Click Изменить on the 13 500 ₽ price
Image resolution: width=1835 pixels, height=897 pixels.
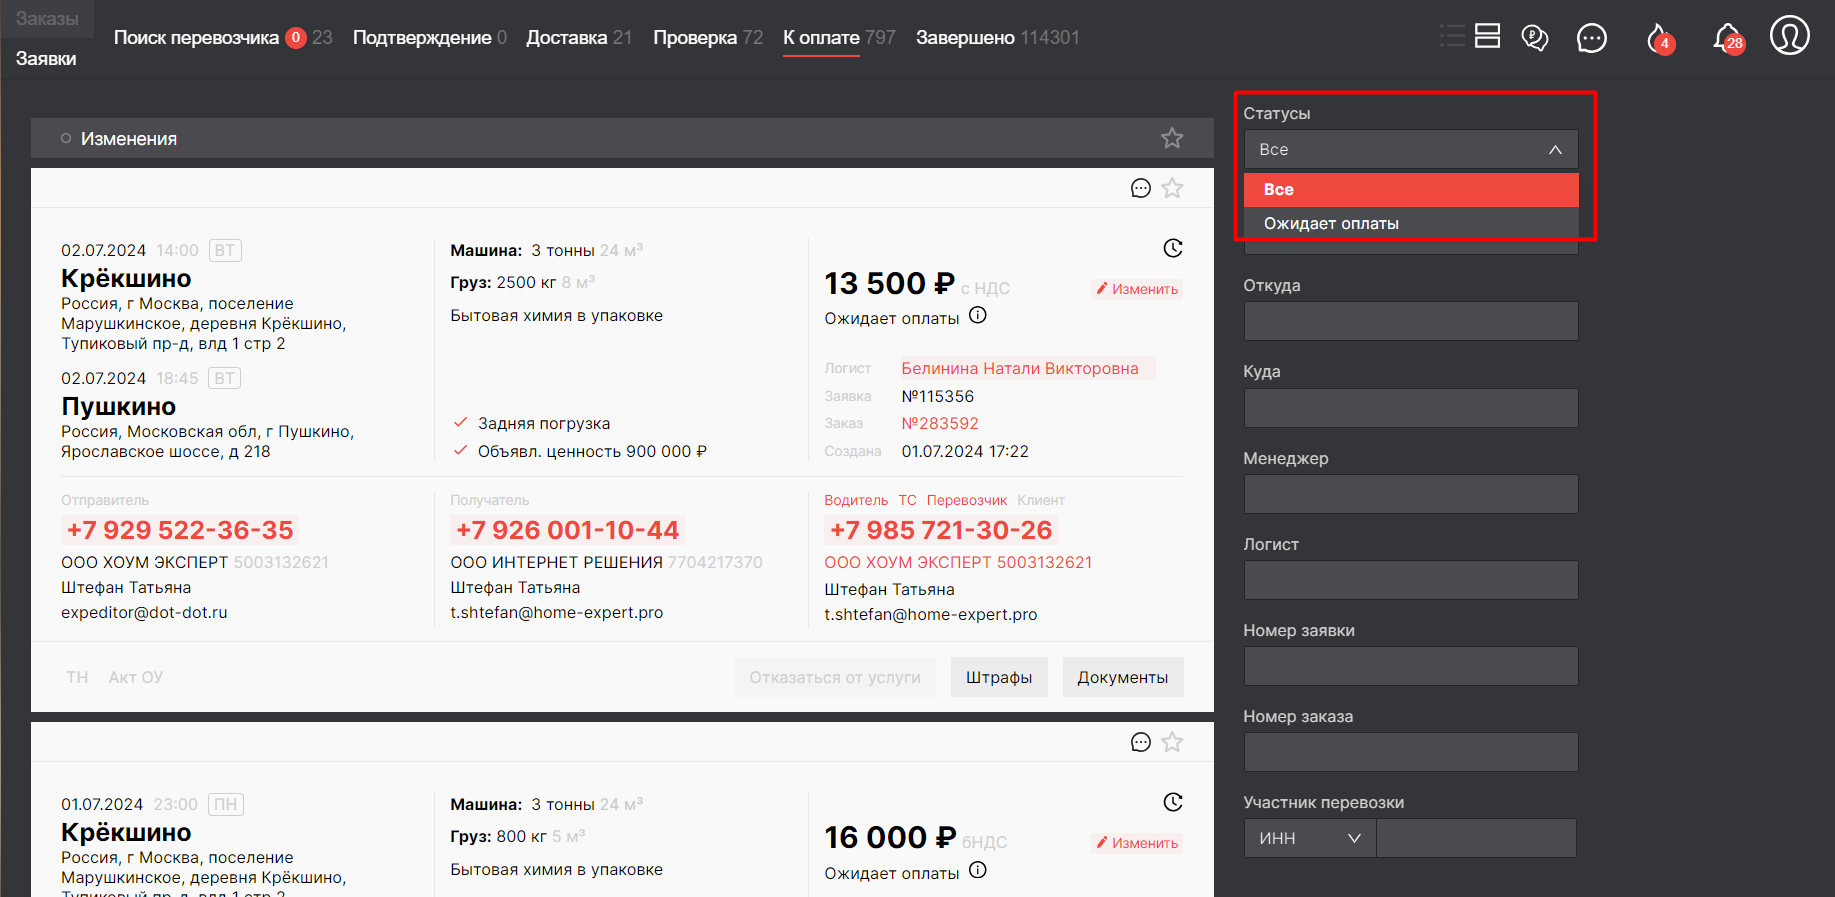click(1137, 289)
